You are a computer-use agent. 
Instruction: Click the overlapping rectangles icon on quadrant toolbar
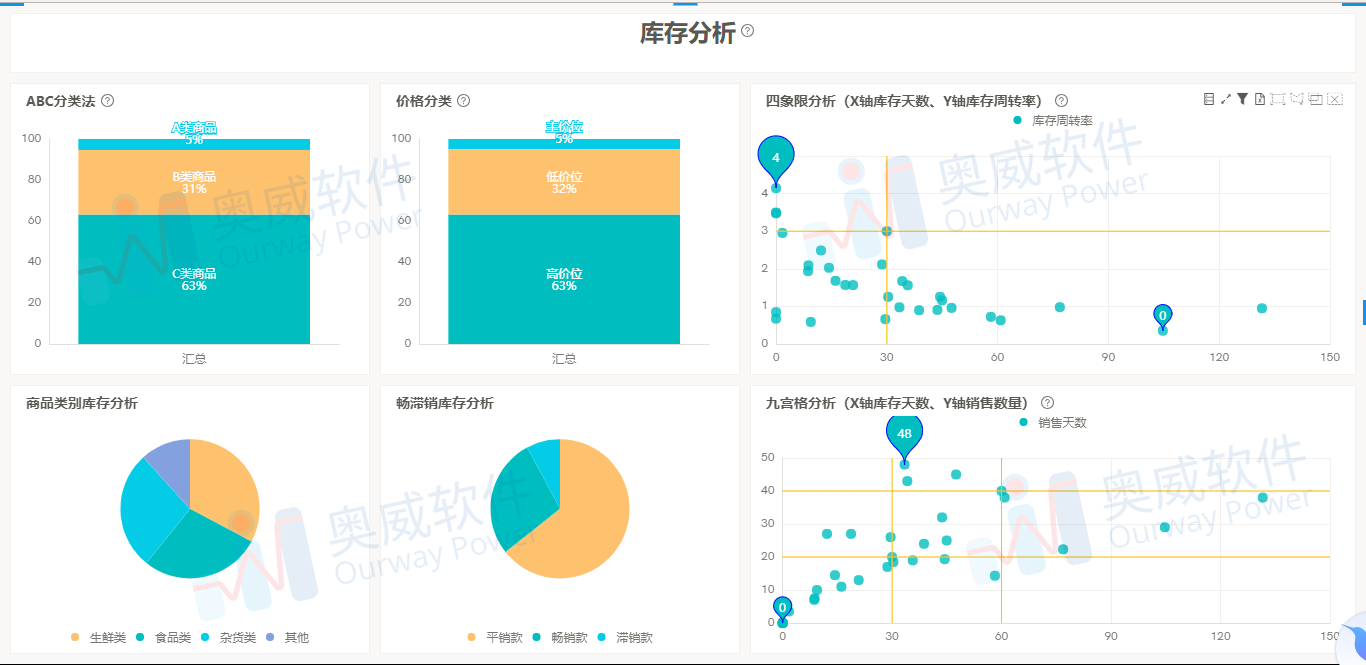click(1315, 99)
